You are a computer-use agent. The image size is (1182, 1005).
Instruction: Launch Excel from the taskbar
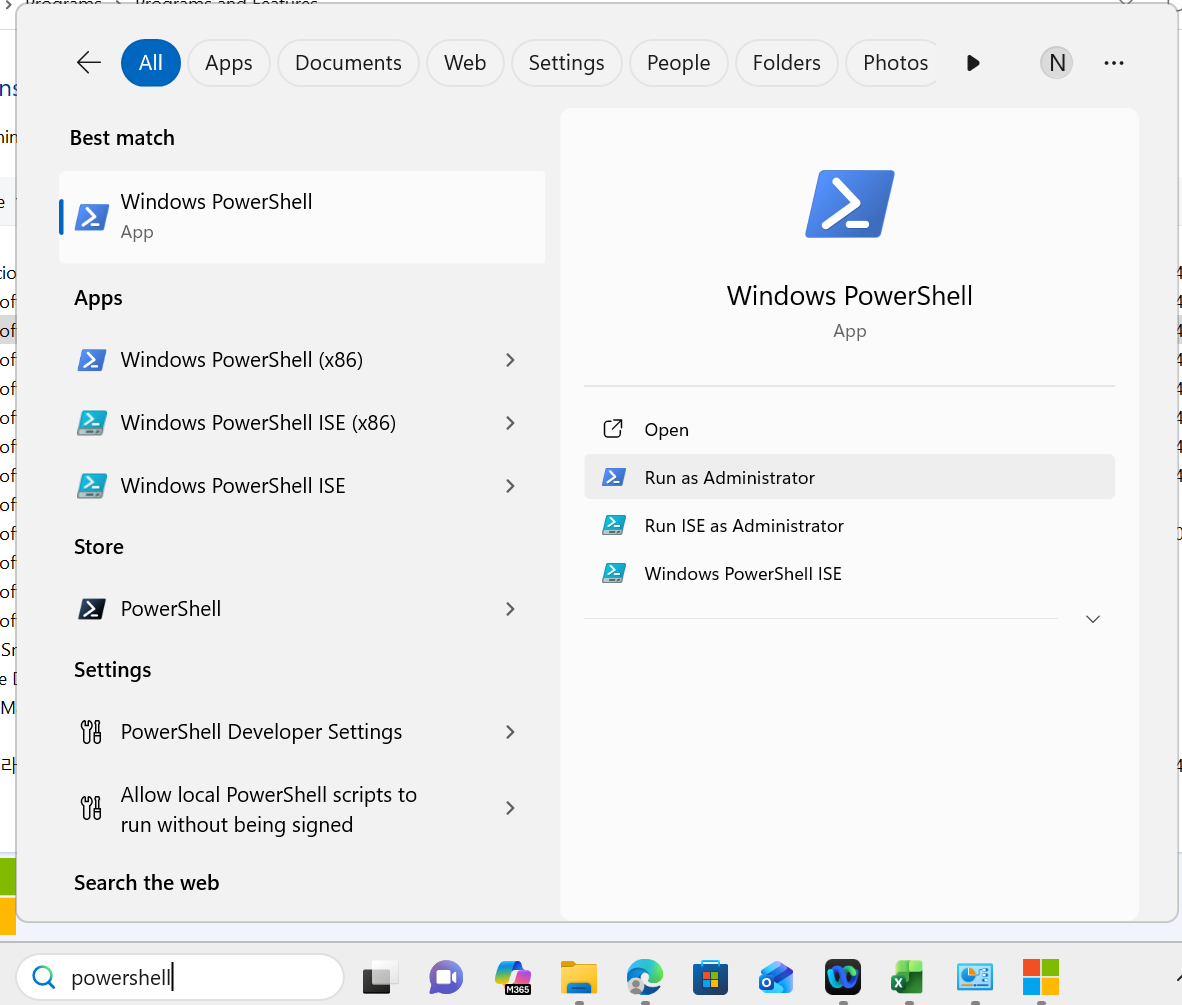click(908, 978)
